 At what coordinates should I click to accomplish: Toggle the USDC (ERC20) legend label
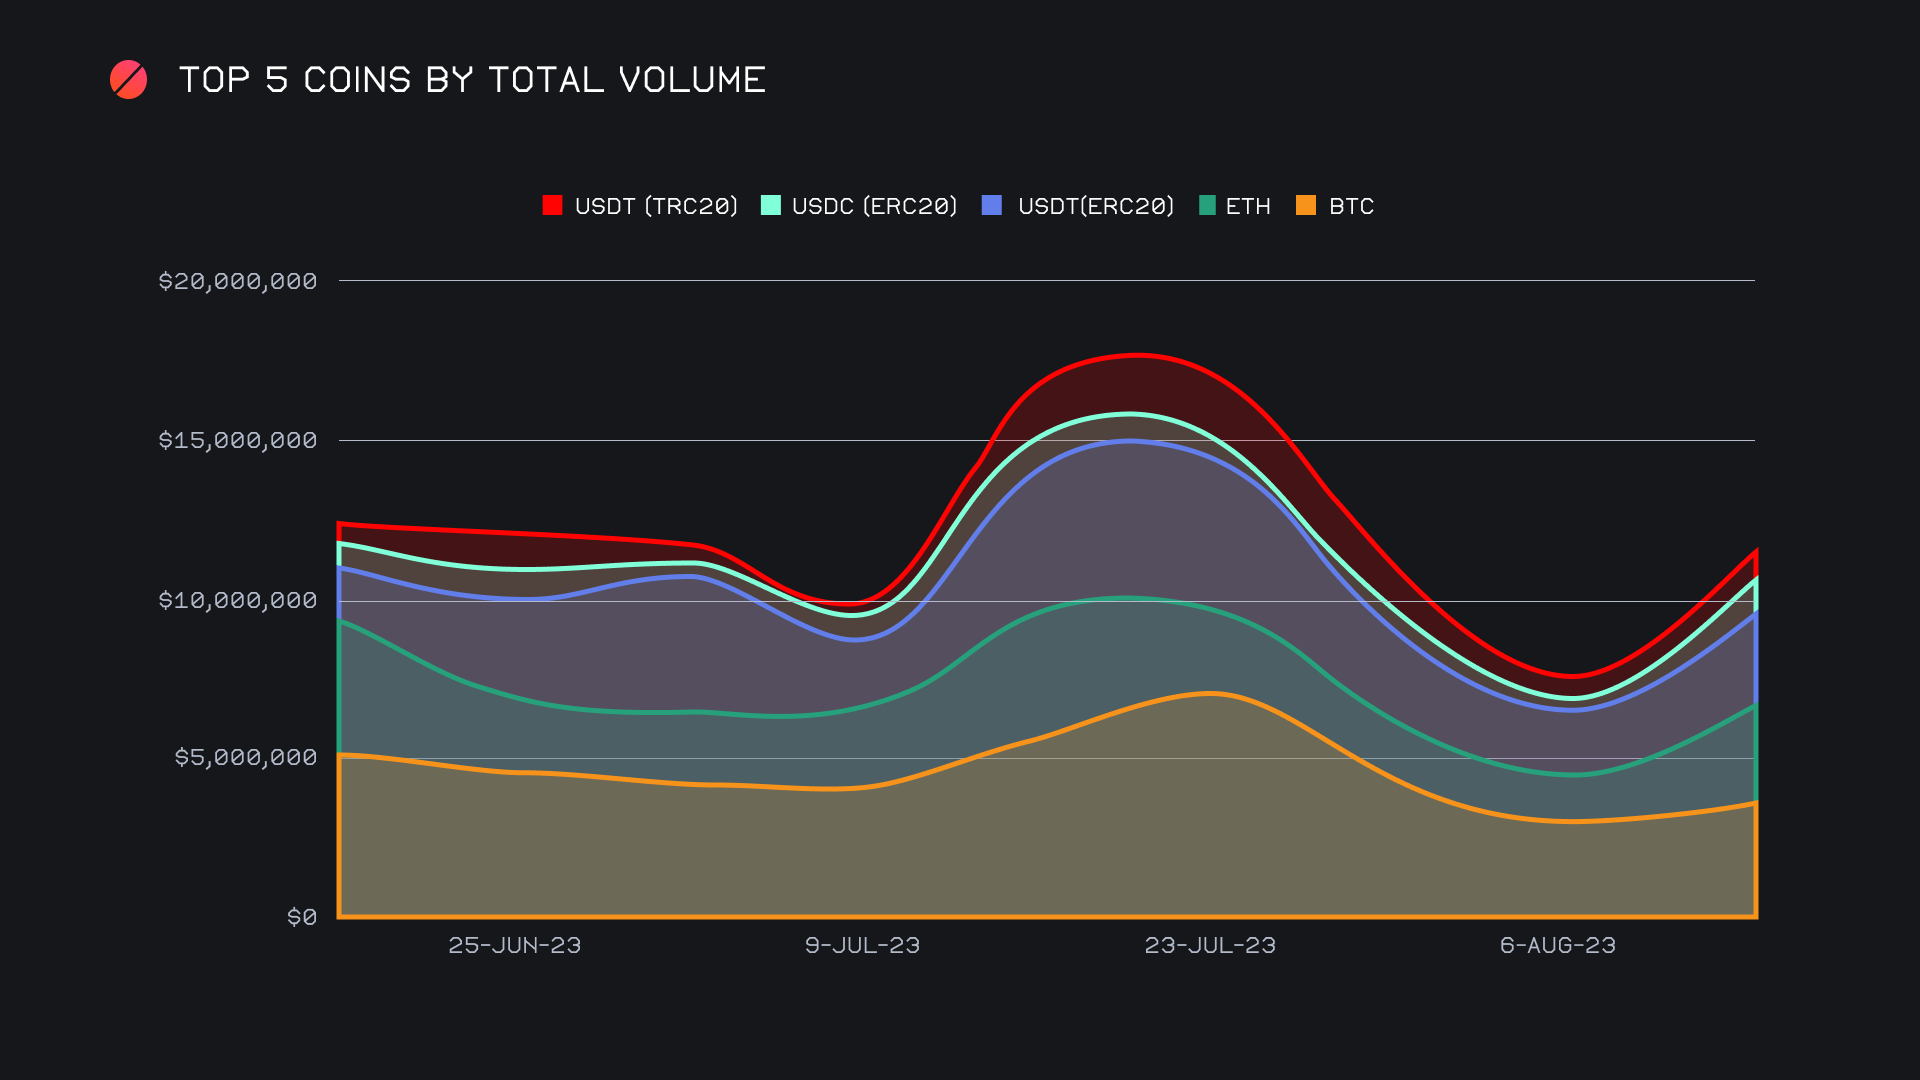[x=874, y=206]
